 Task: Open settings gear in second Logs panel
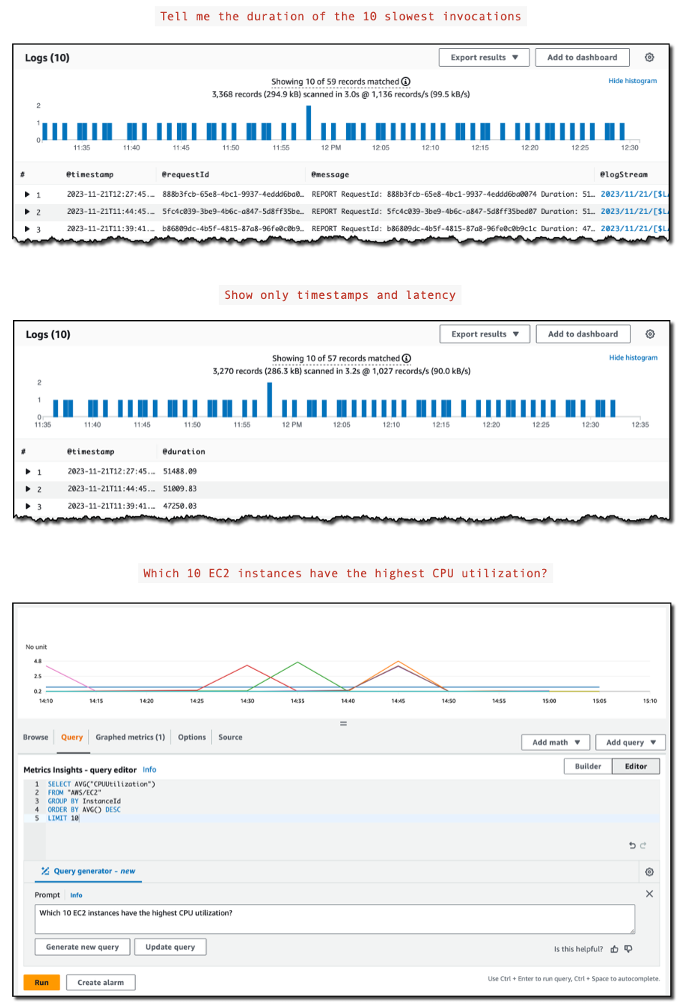pos(650,334)
